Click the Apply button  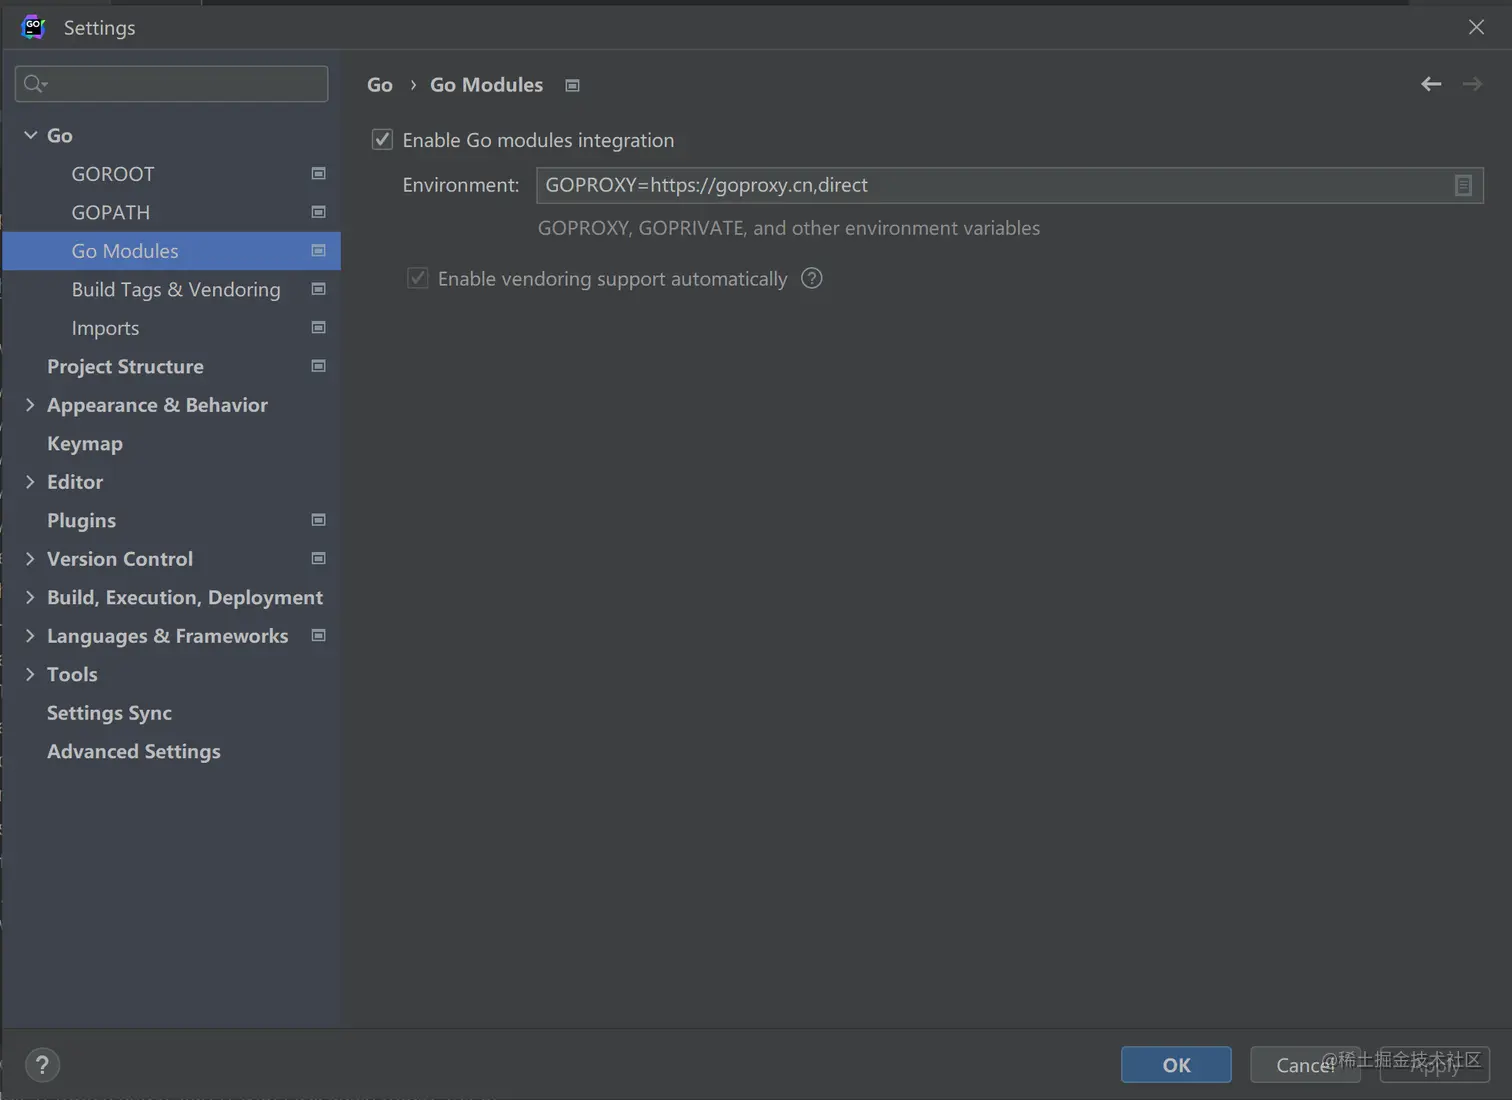coord(1435,1065)
